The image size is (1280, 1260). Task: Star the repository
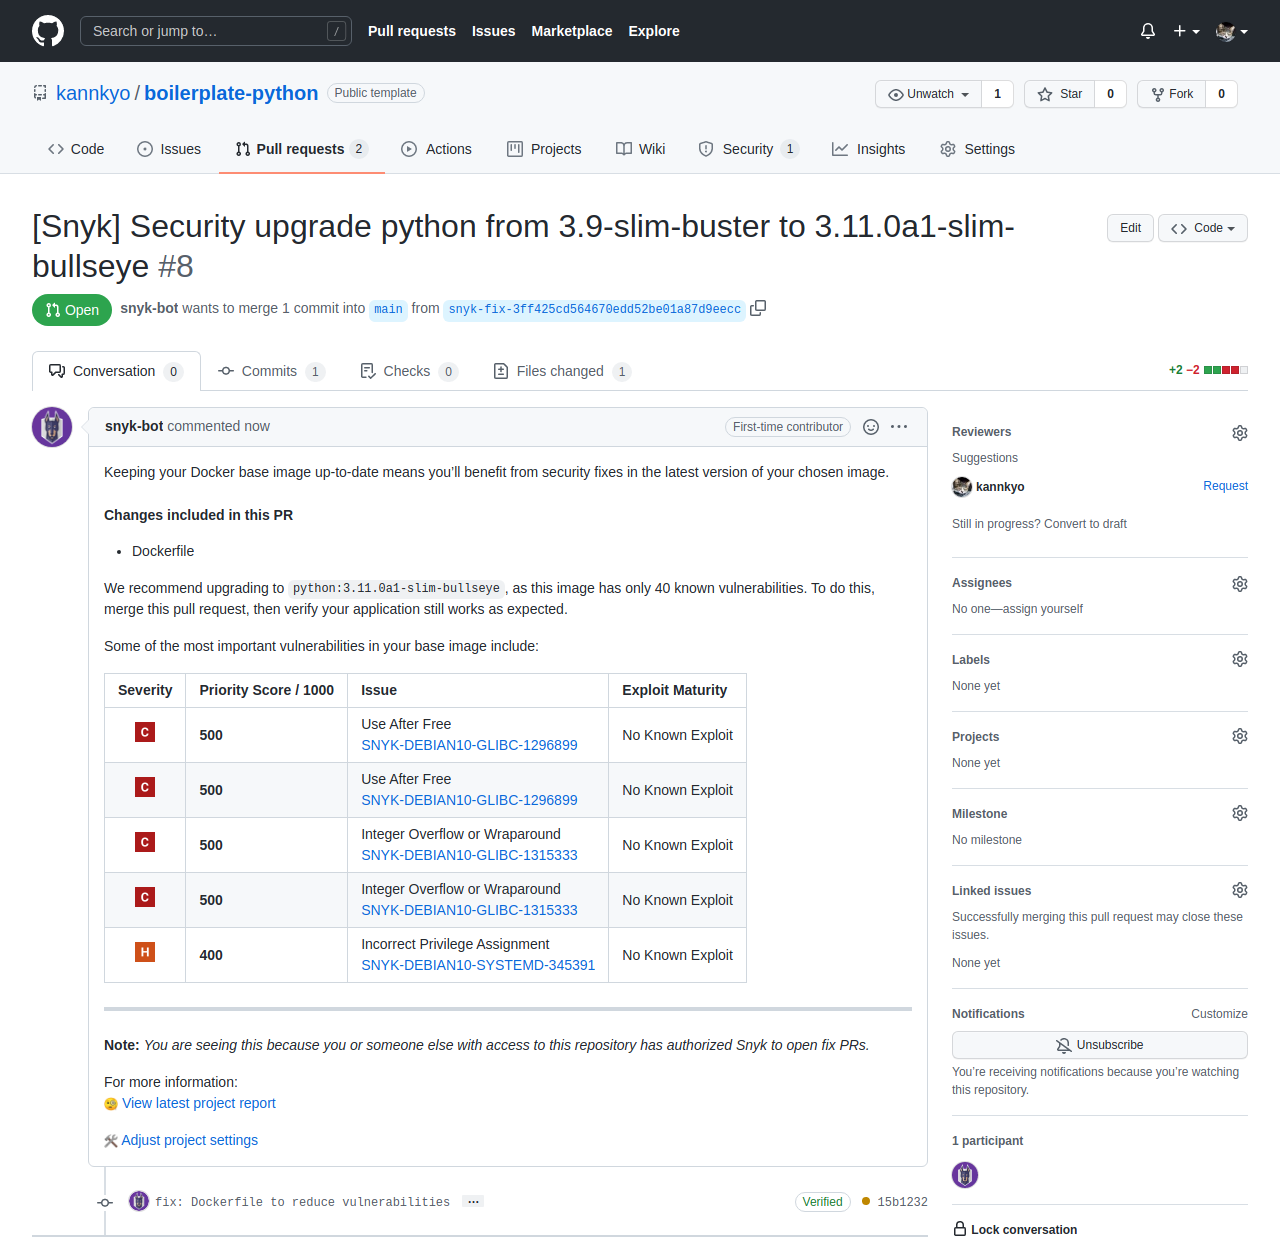[x=1059, y=94]
